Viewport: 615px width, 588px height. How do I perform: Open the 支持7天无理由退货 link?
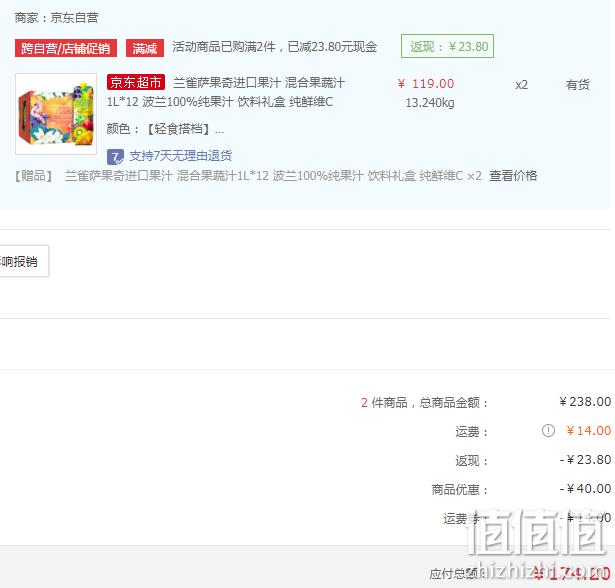(180, 156)
